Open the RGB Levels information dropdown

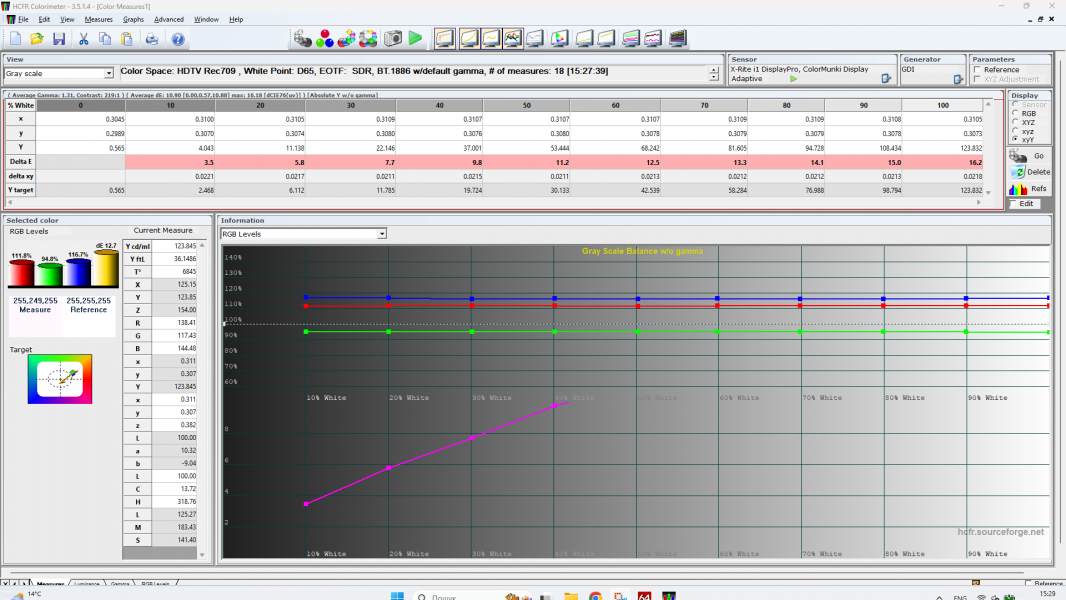[x=381, y=234]
